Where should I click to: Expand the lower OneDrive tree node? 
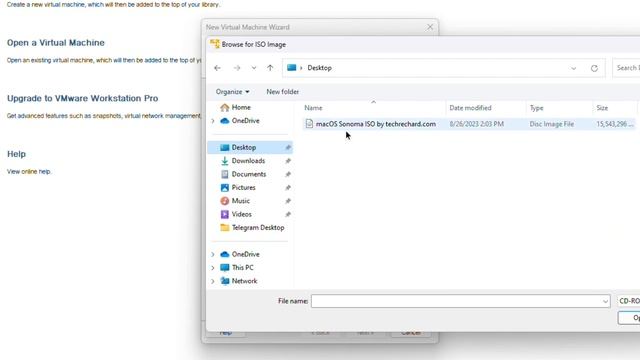(213, 254)
